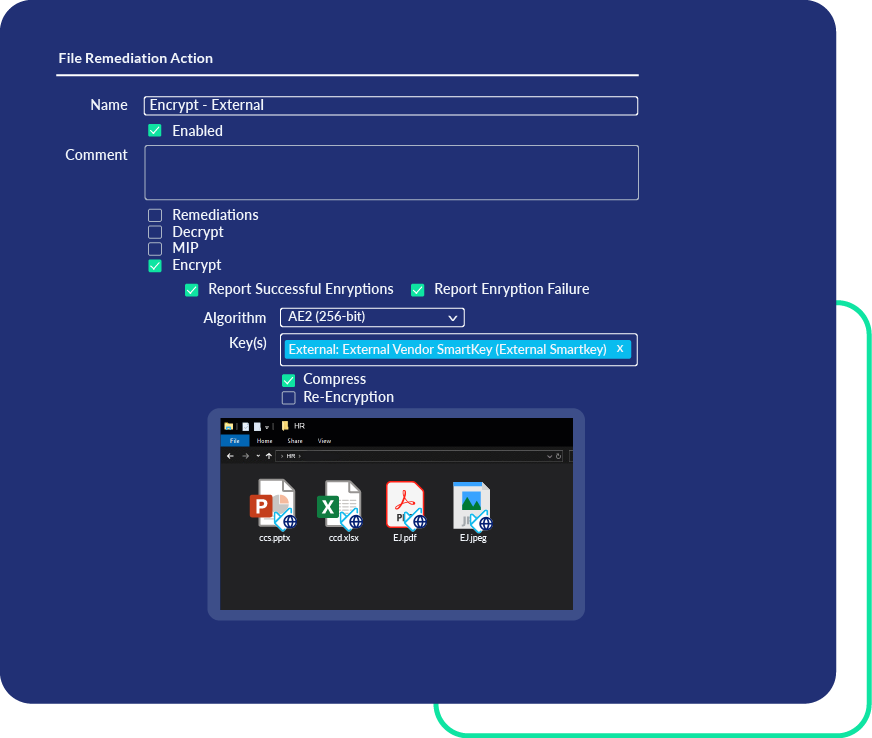Viewport: 872px width, 738px height.
Task: Open the EJ.pdf document icon
Action: 405,505
